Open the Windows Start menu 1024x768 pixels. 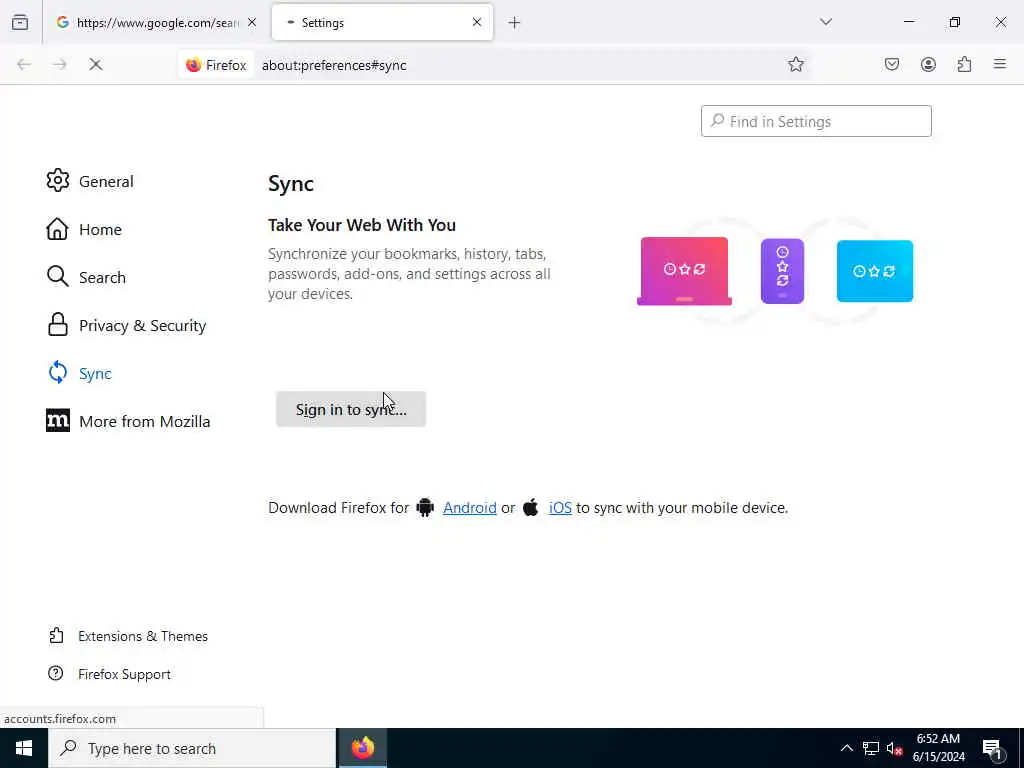coord(24,748)
